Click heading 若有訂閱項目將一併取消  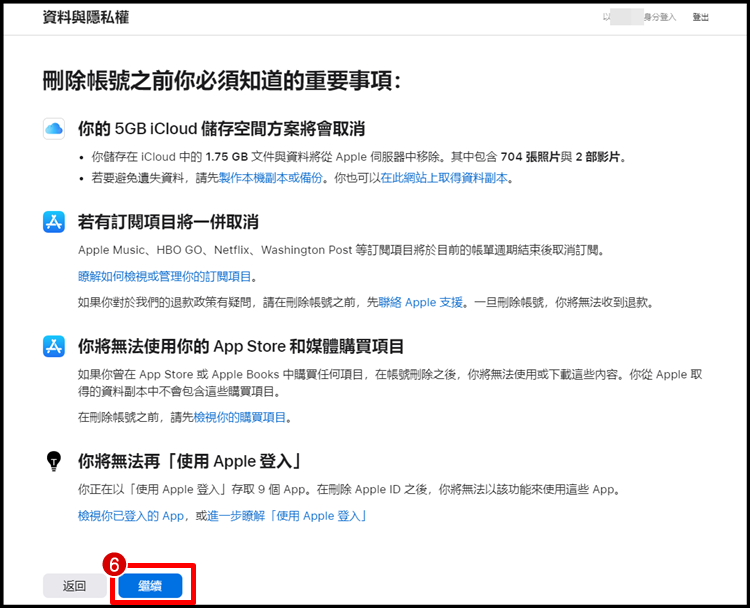click(x=168, y=222)
